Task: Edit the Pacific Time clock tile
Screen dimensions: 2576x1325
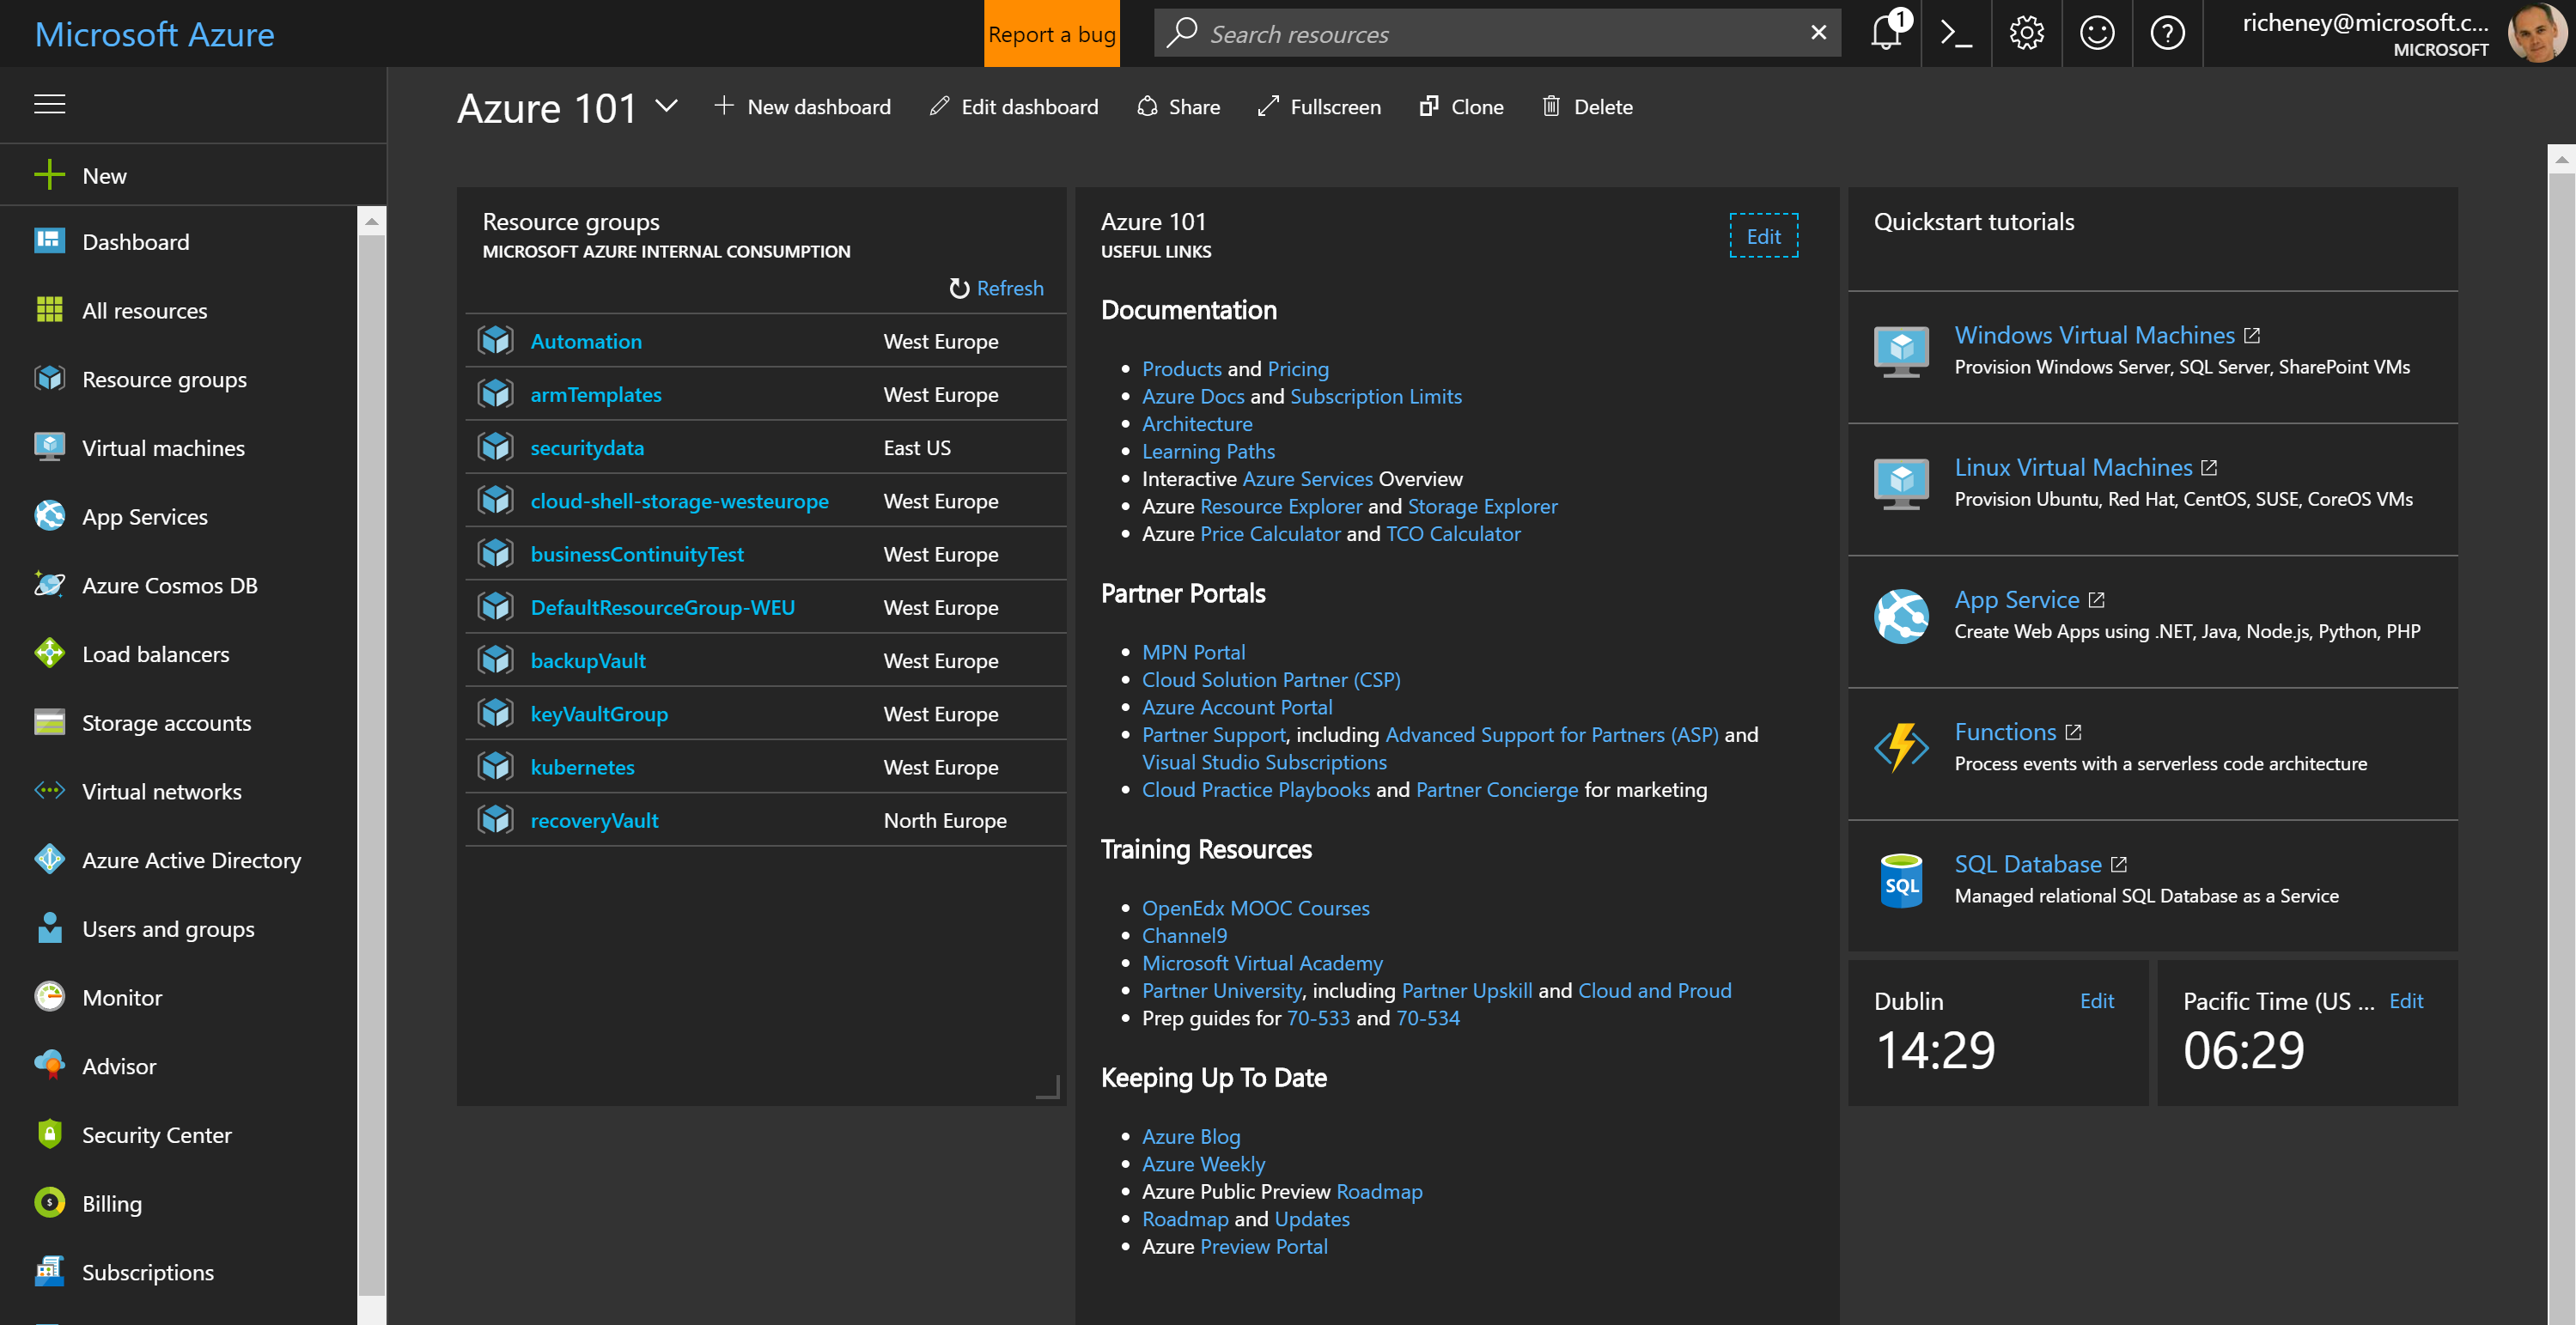Action: point(2406,1001)
